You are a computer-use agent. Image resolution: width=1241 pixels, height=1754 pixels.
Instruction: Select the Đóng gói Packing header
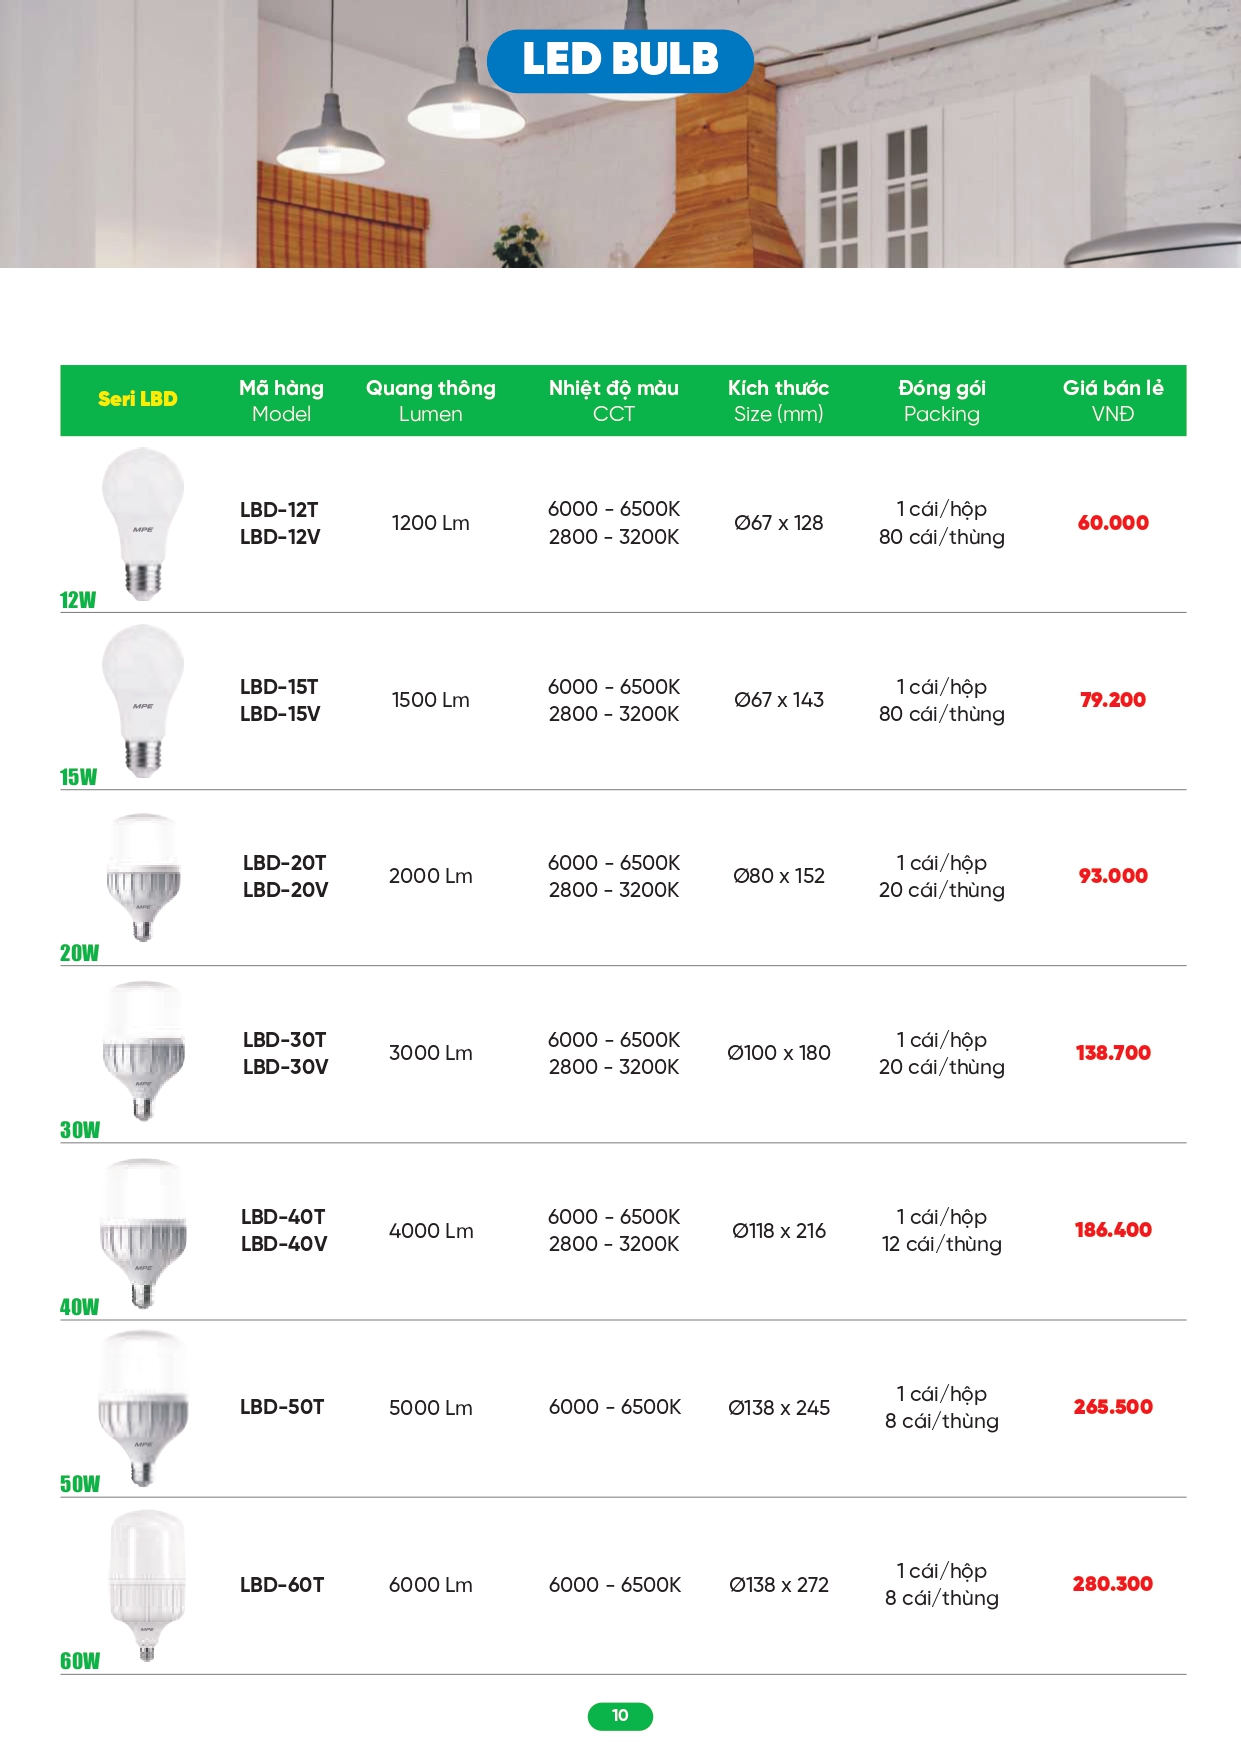(941, 400)
